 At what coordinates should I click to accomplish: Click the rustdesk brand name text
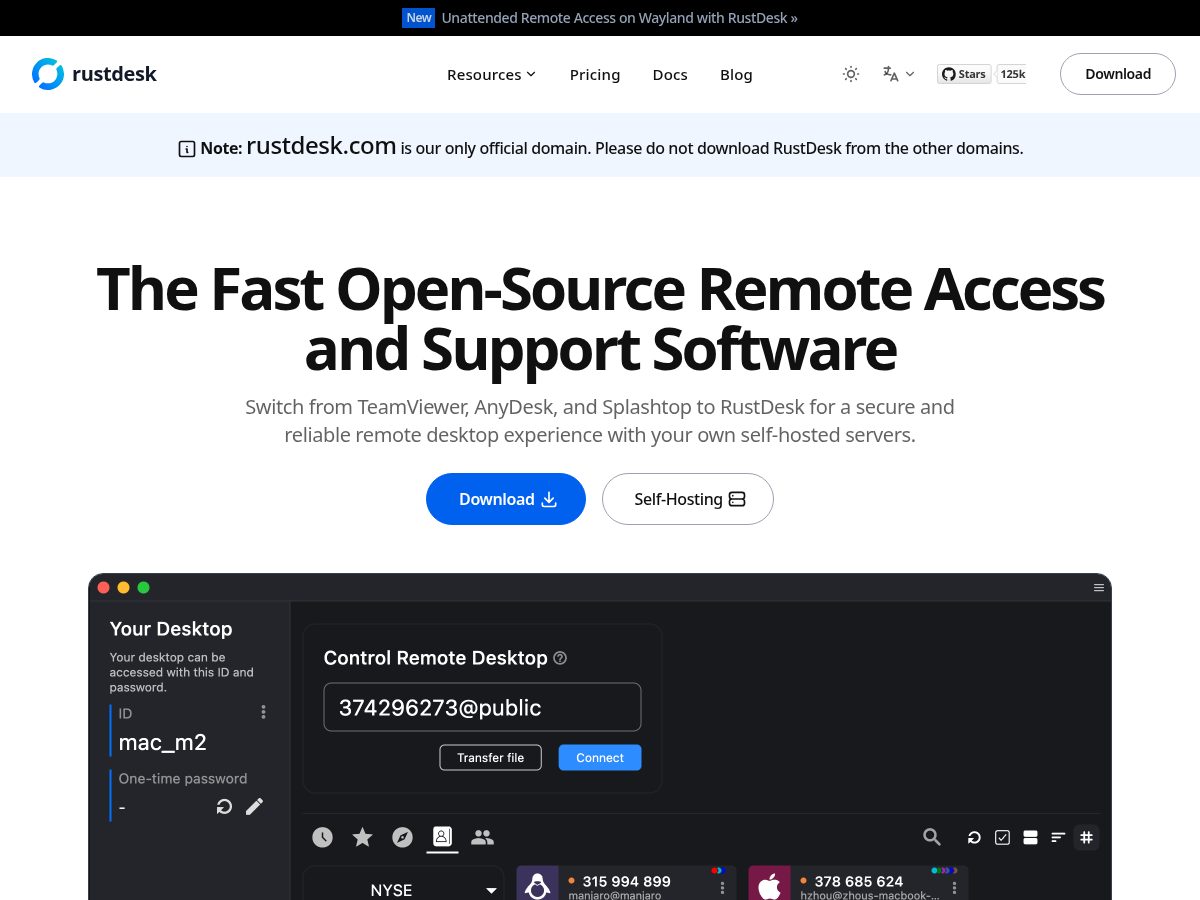click(115, 74)
